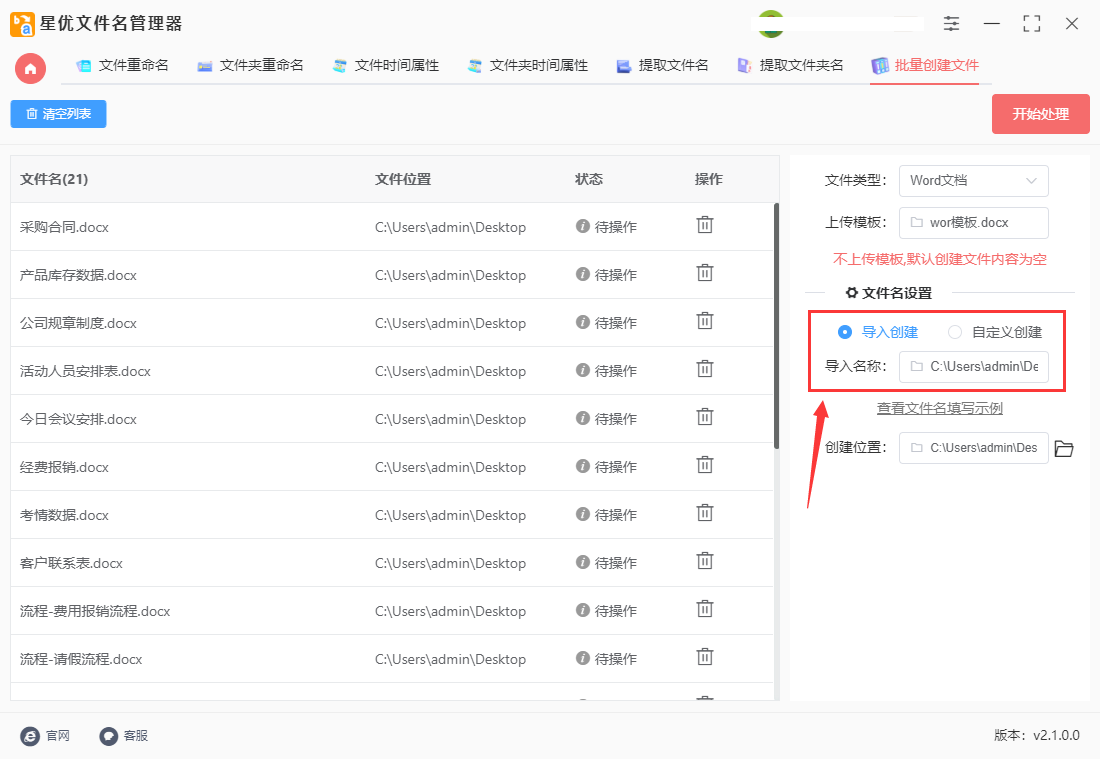Select file name 采购合同.docx
The width and height of the screenshot is (1100, 760).
pos(65,227)
